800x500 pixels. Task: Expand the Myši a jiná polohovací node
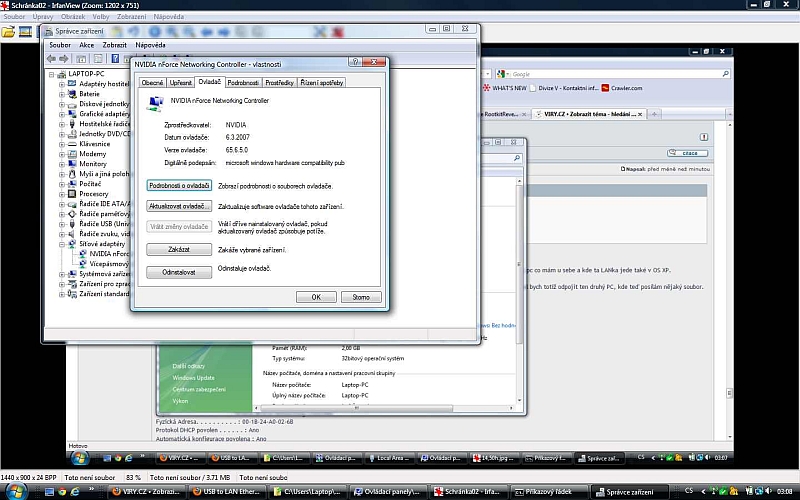pos(62,174)
